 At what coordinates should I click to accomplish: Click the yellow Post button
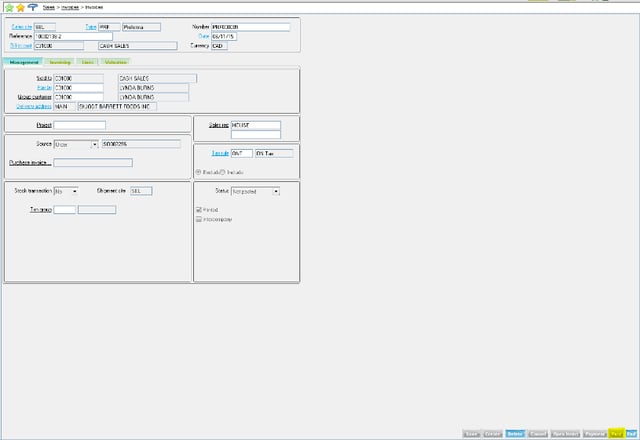click(616, 434)
